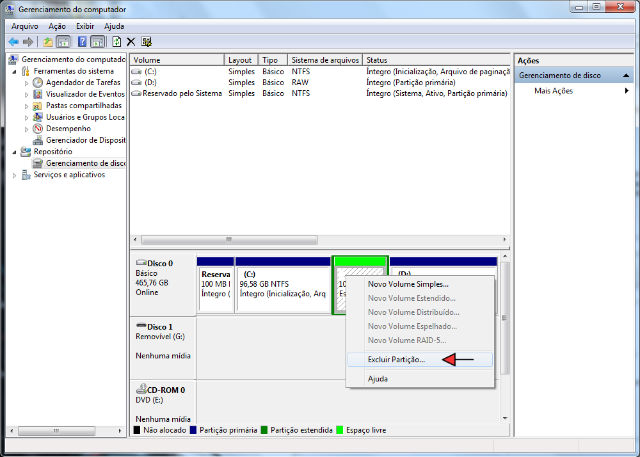Sort by Sistema de arquivos column header

tap(325, 60)
